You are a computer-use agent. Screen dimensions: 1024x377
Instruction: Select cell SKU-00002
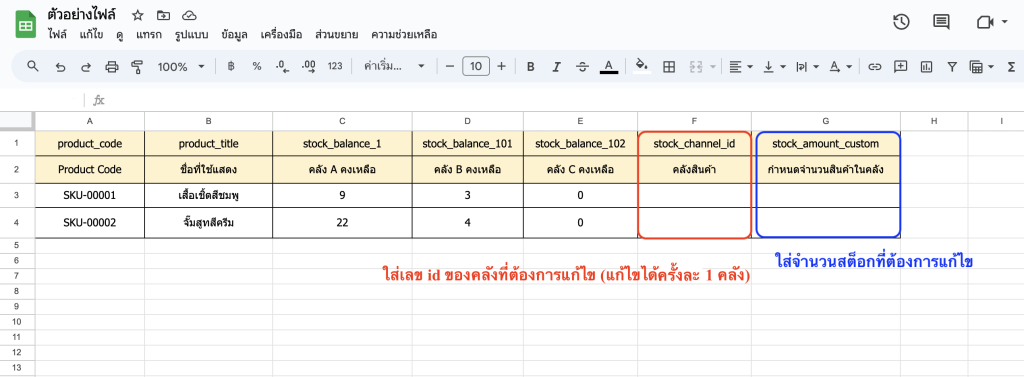pos(89,223)
